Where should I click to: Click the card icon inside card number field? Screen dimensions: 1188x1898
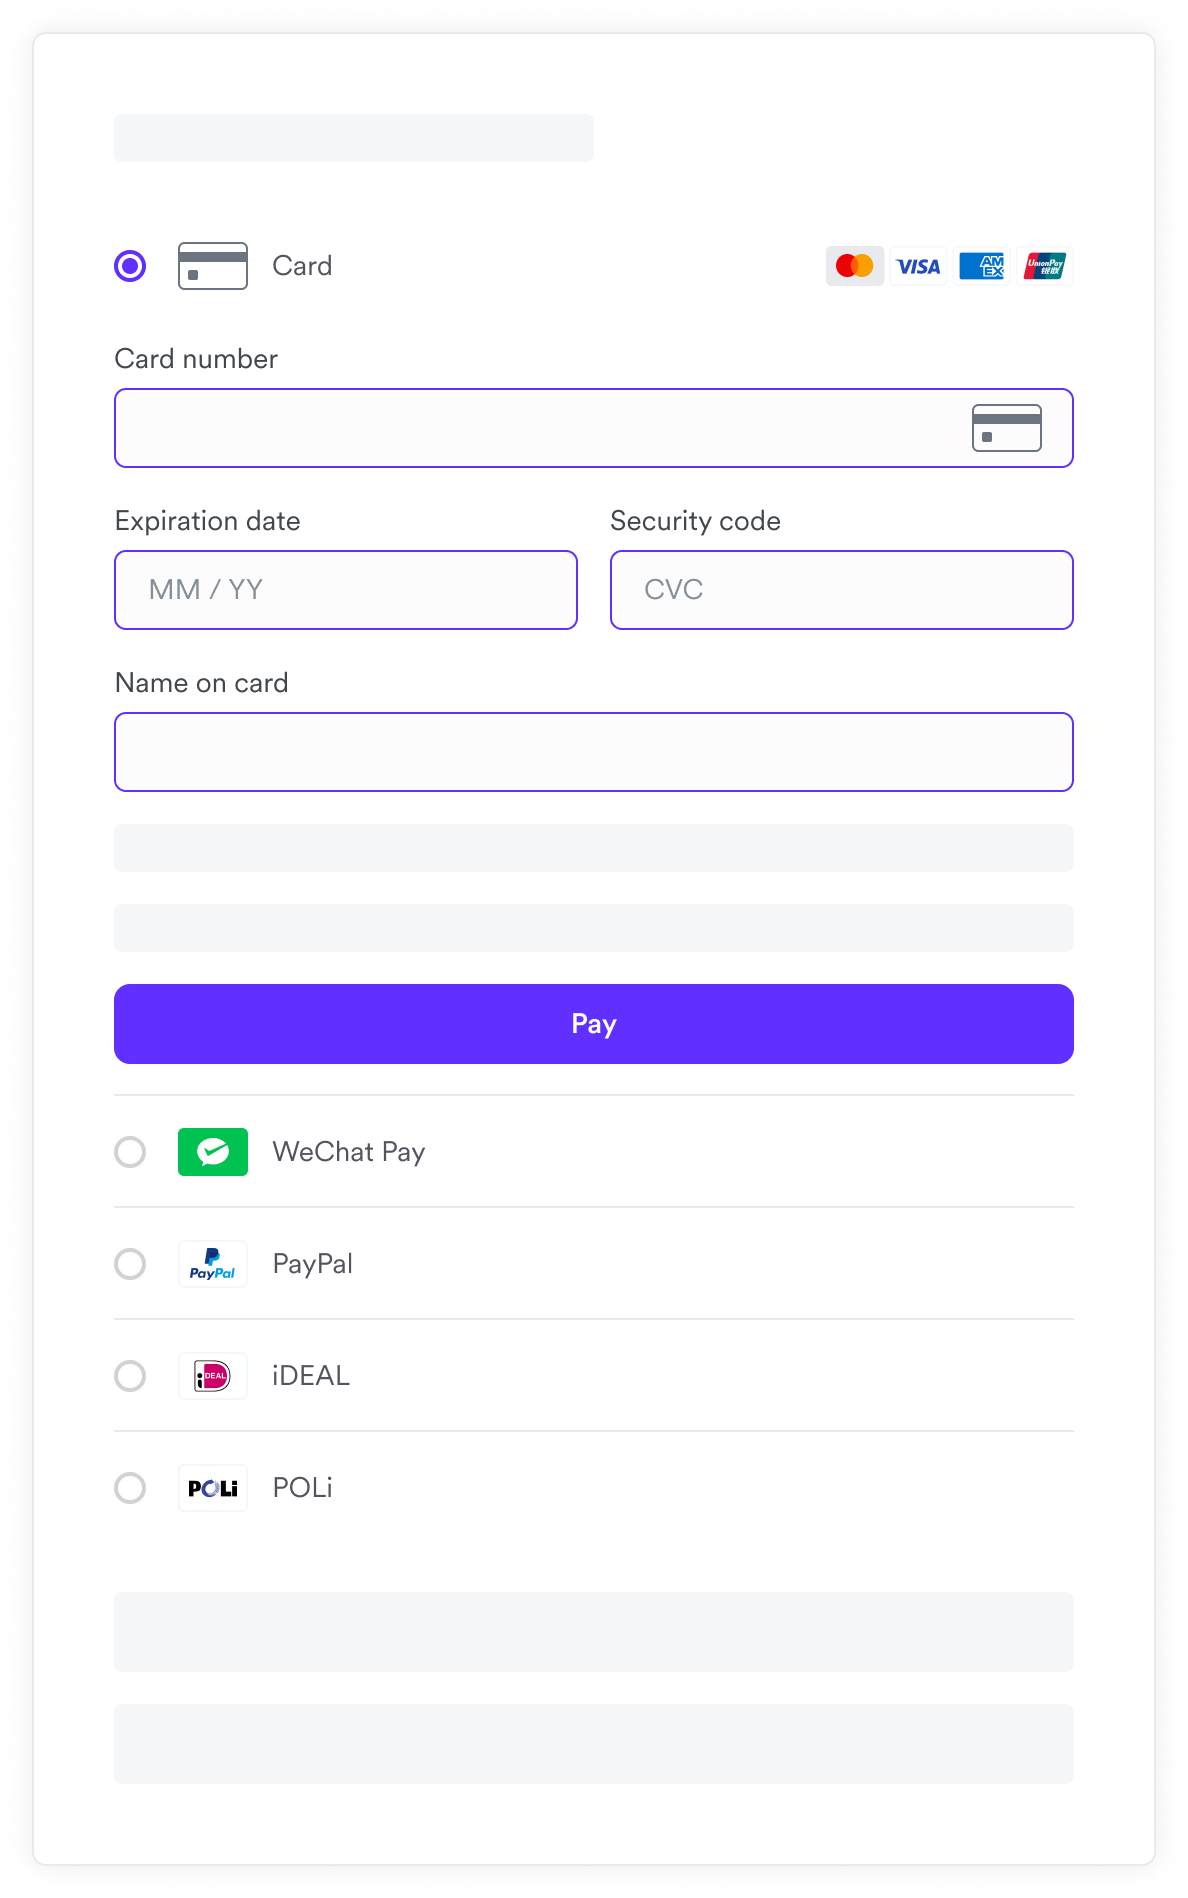coord(1007,428)
